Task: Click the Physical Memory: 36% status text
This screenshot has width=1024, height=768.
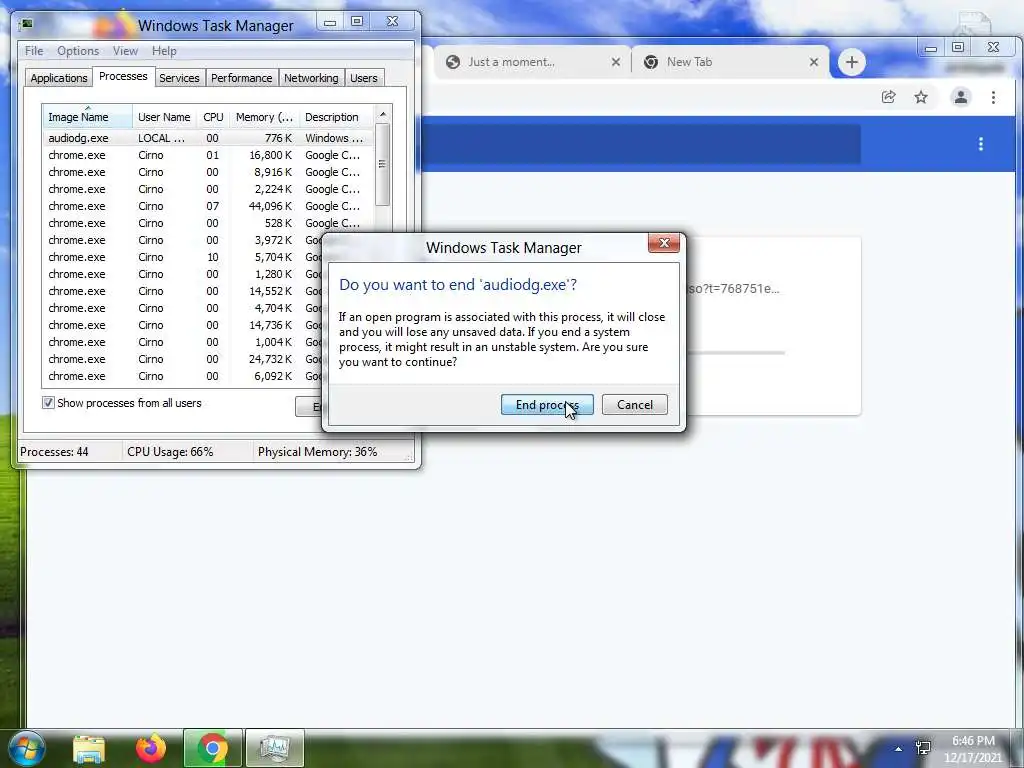Action: click(x=317, y=451)
